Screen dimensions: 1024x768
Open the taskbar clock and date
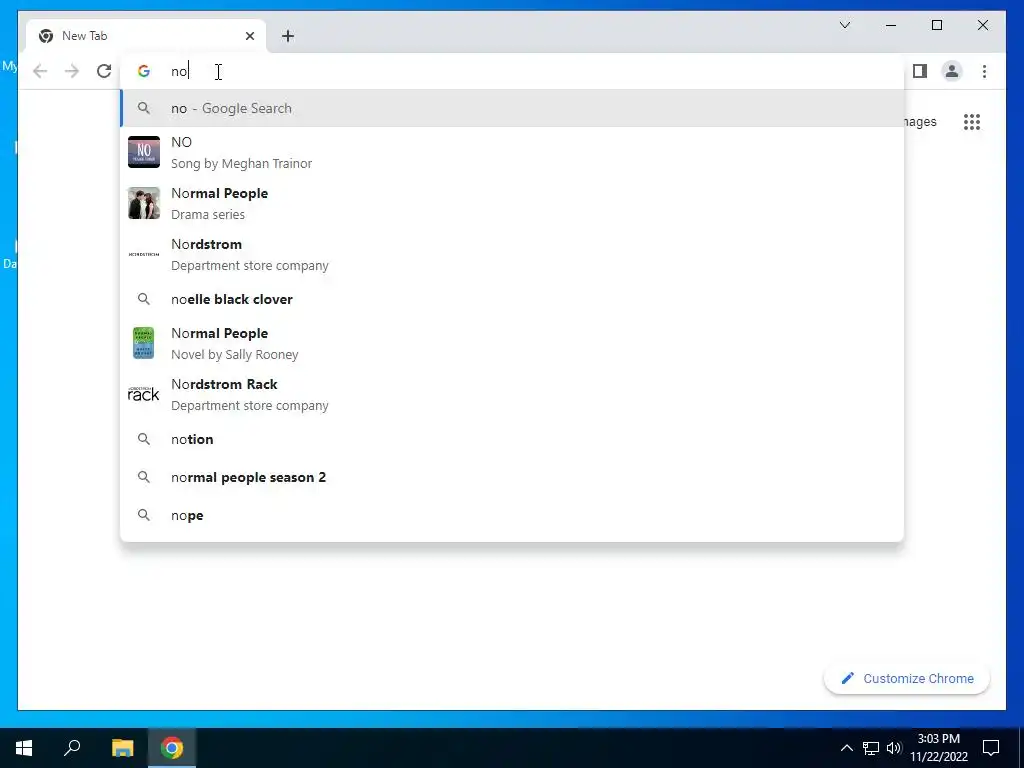(x=938, y=748)
